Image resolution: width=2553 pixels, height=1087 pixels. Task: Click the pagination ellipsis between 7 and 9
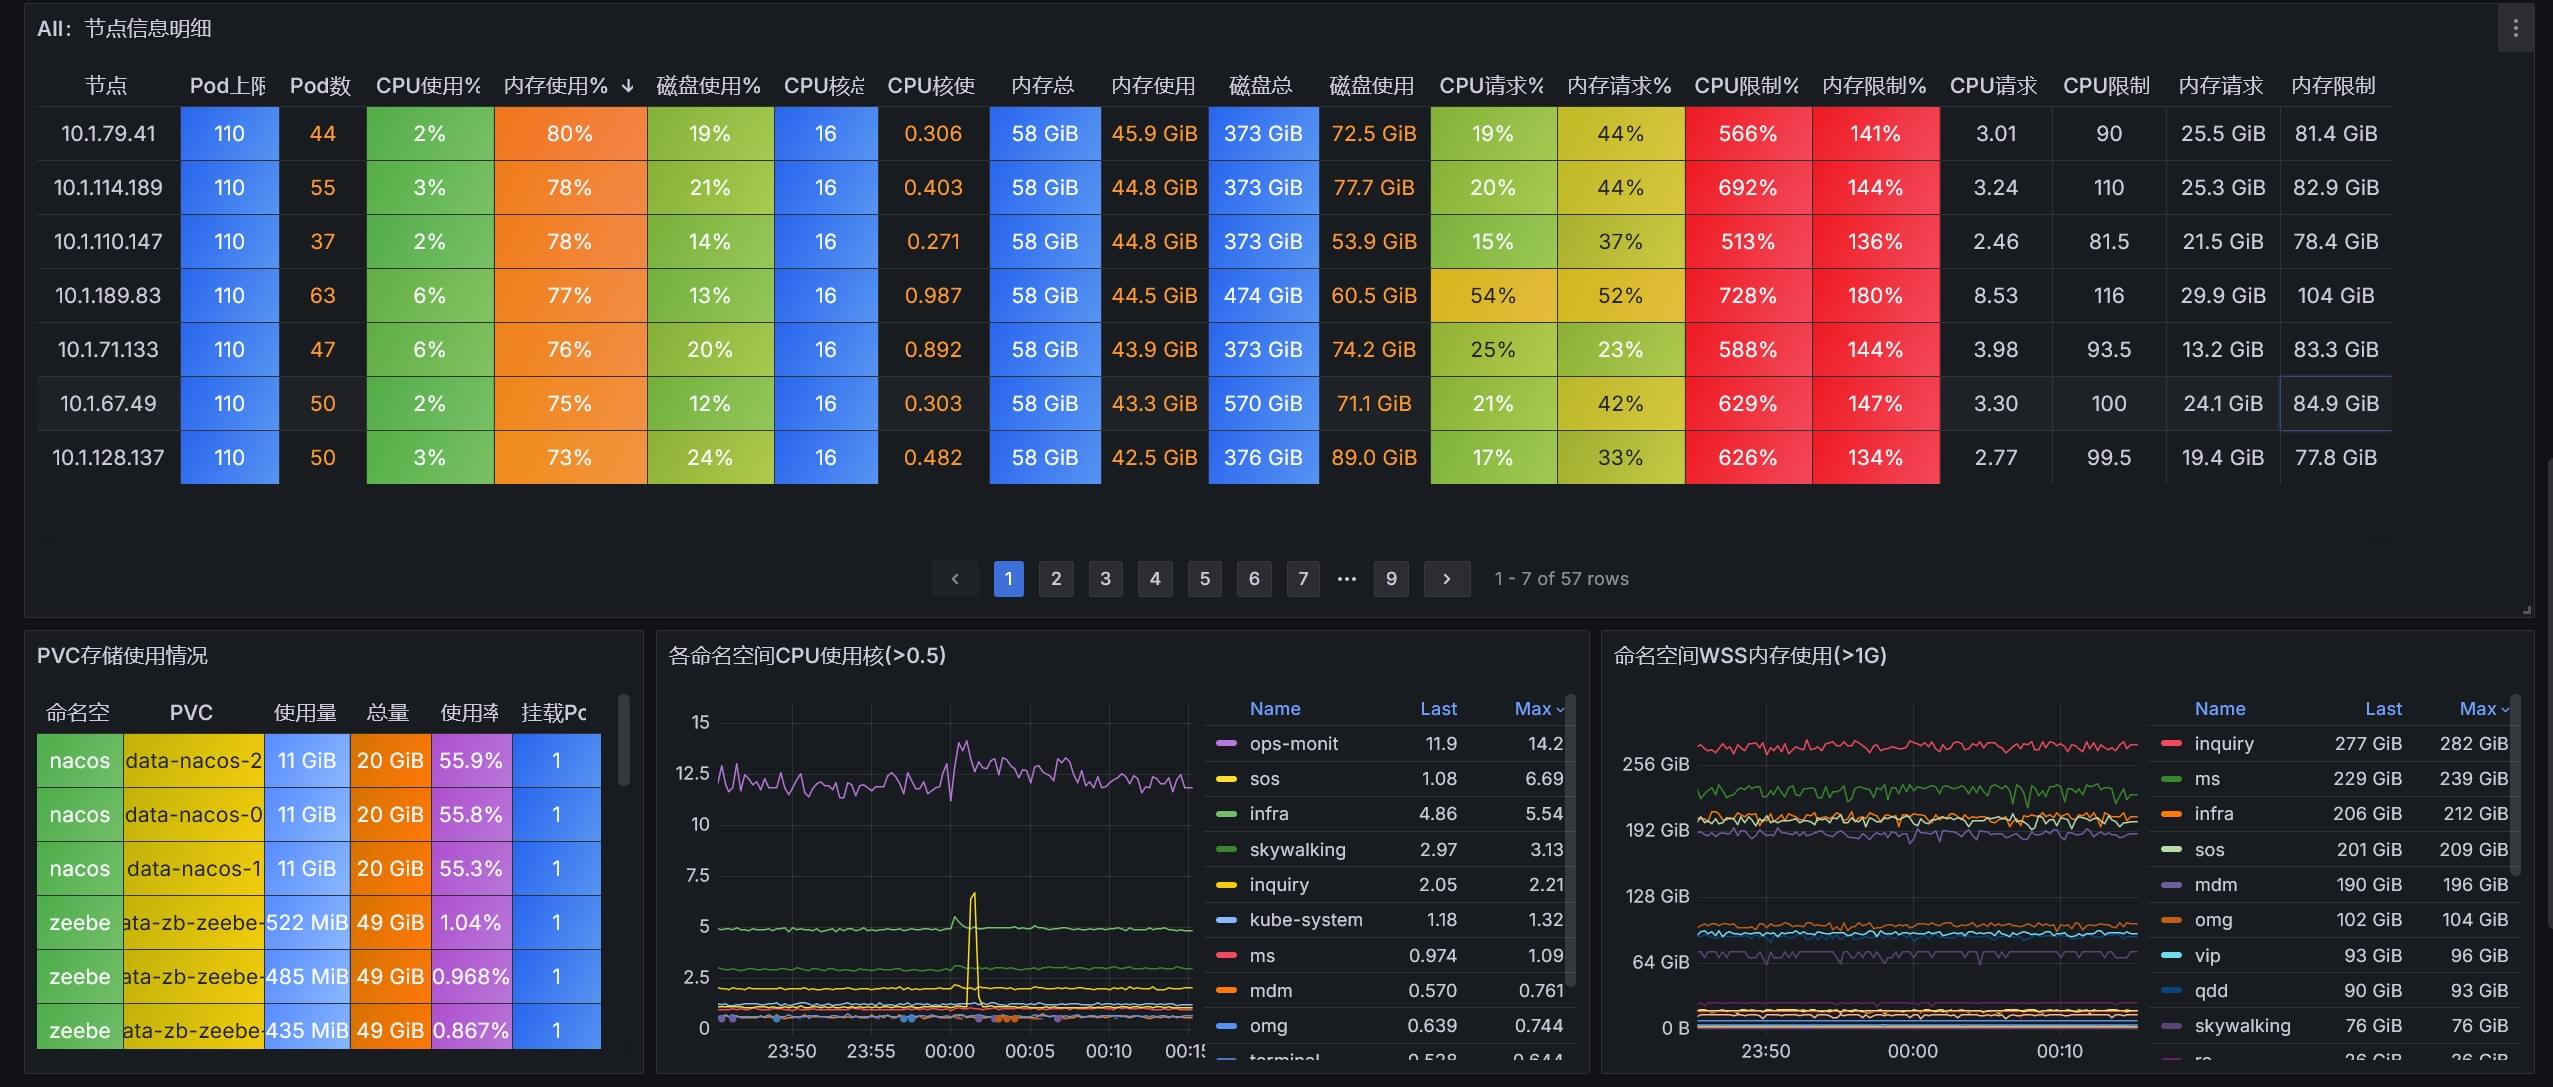1347,579
